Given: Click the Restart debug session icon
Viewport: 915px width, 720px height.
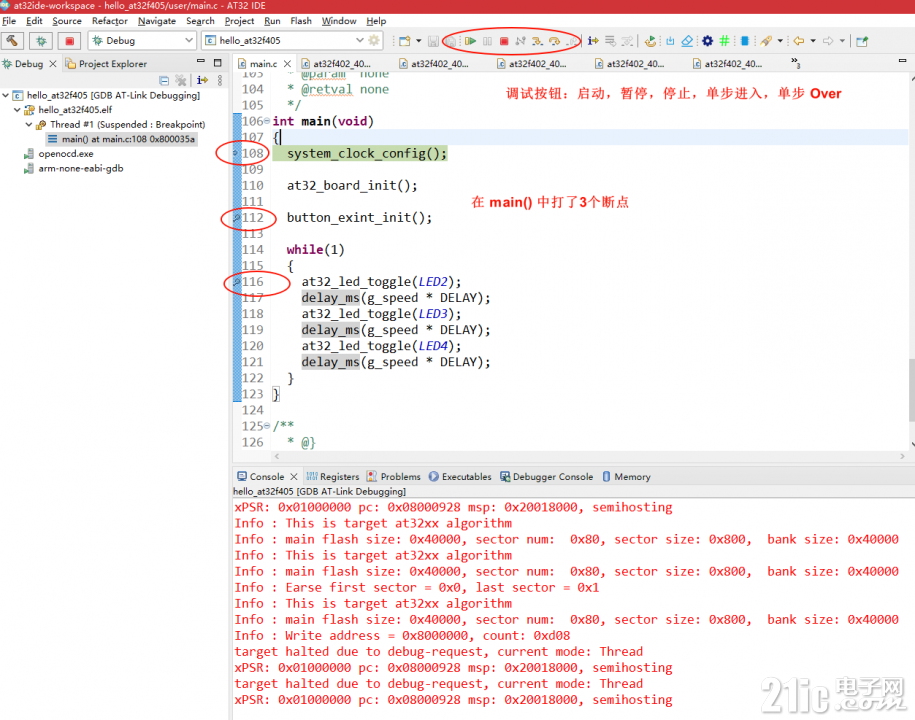Looking at the screenshot, I should pyautogui.click(x=650, y=41).
